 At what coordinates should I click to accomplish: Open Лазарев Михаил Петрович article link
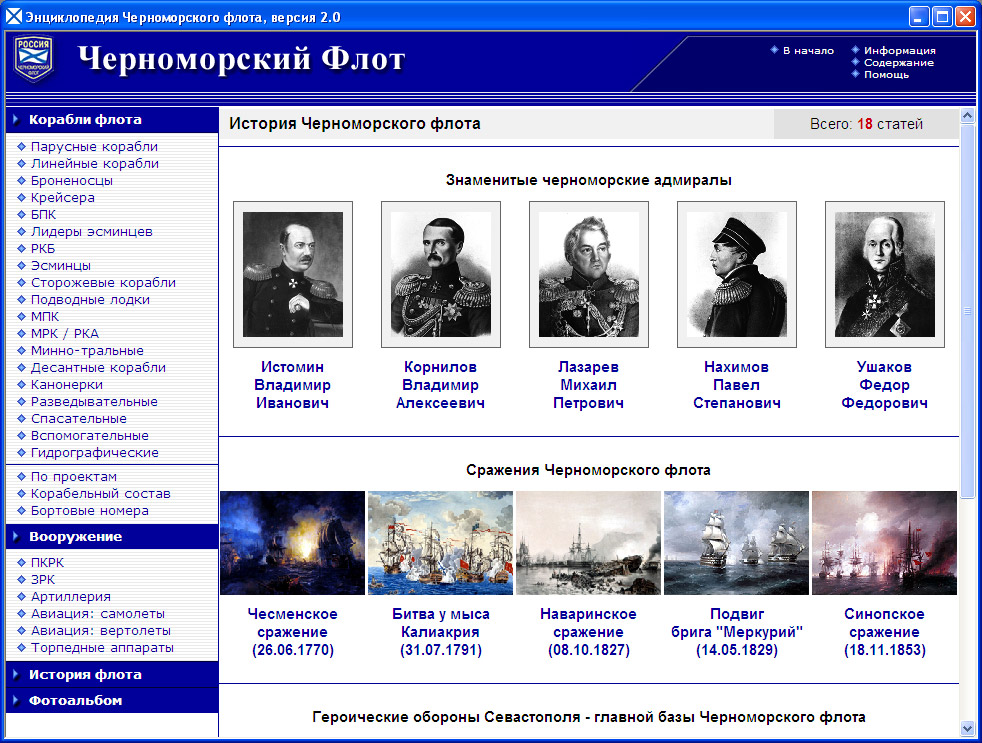tap(589, 385)
